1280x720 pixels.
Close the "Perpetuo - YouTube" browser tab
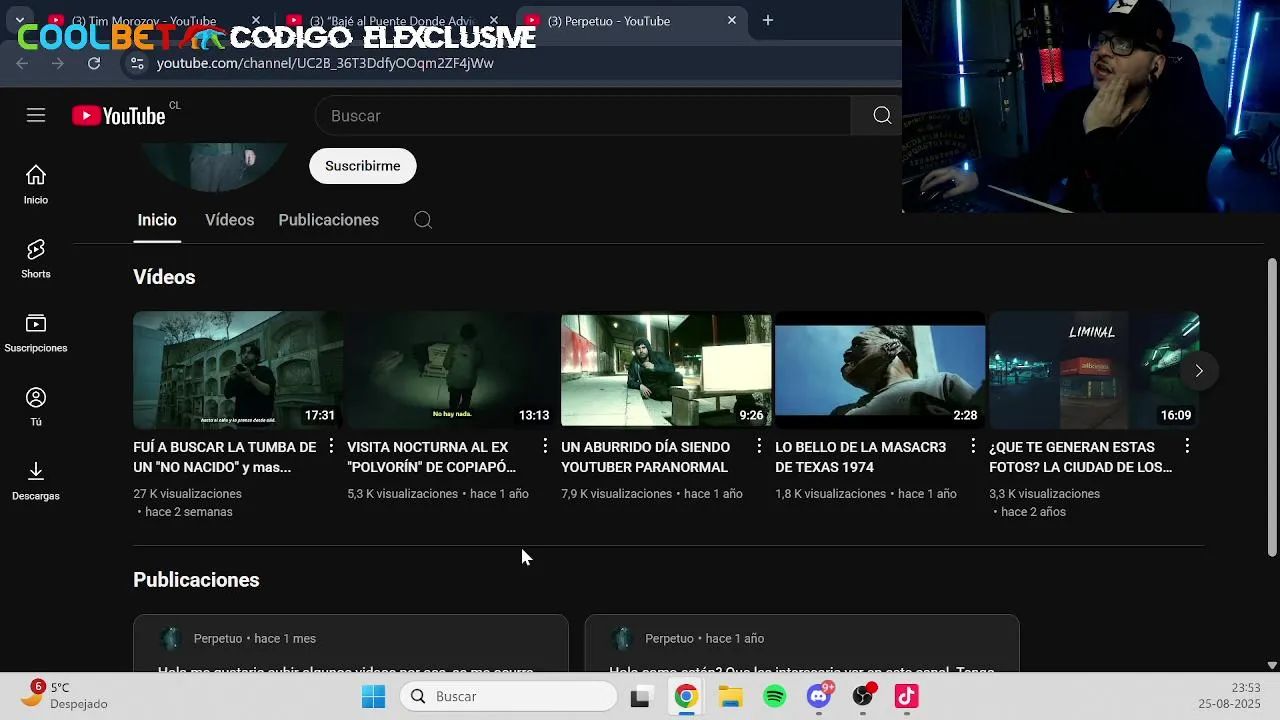(x=731, y=20)
